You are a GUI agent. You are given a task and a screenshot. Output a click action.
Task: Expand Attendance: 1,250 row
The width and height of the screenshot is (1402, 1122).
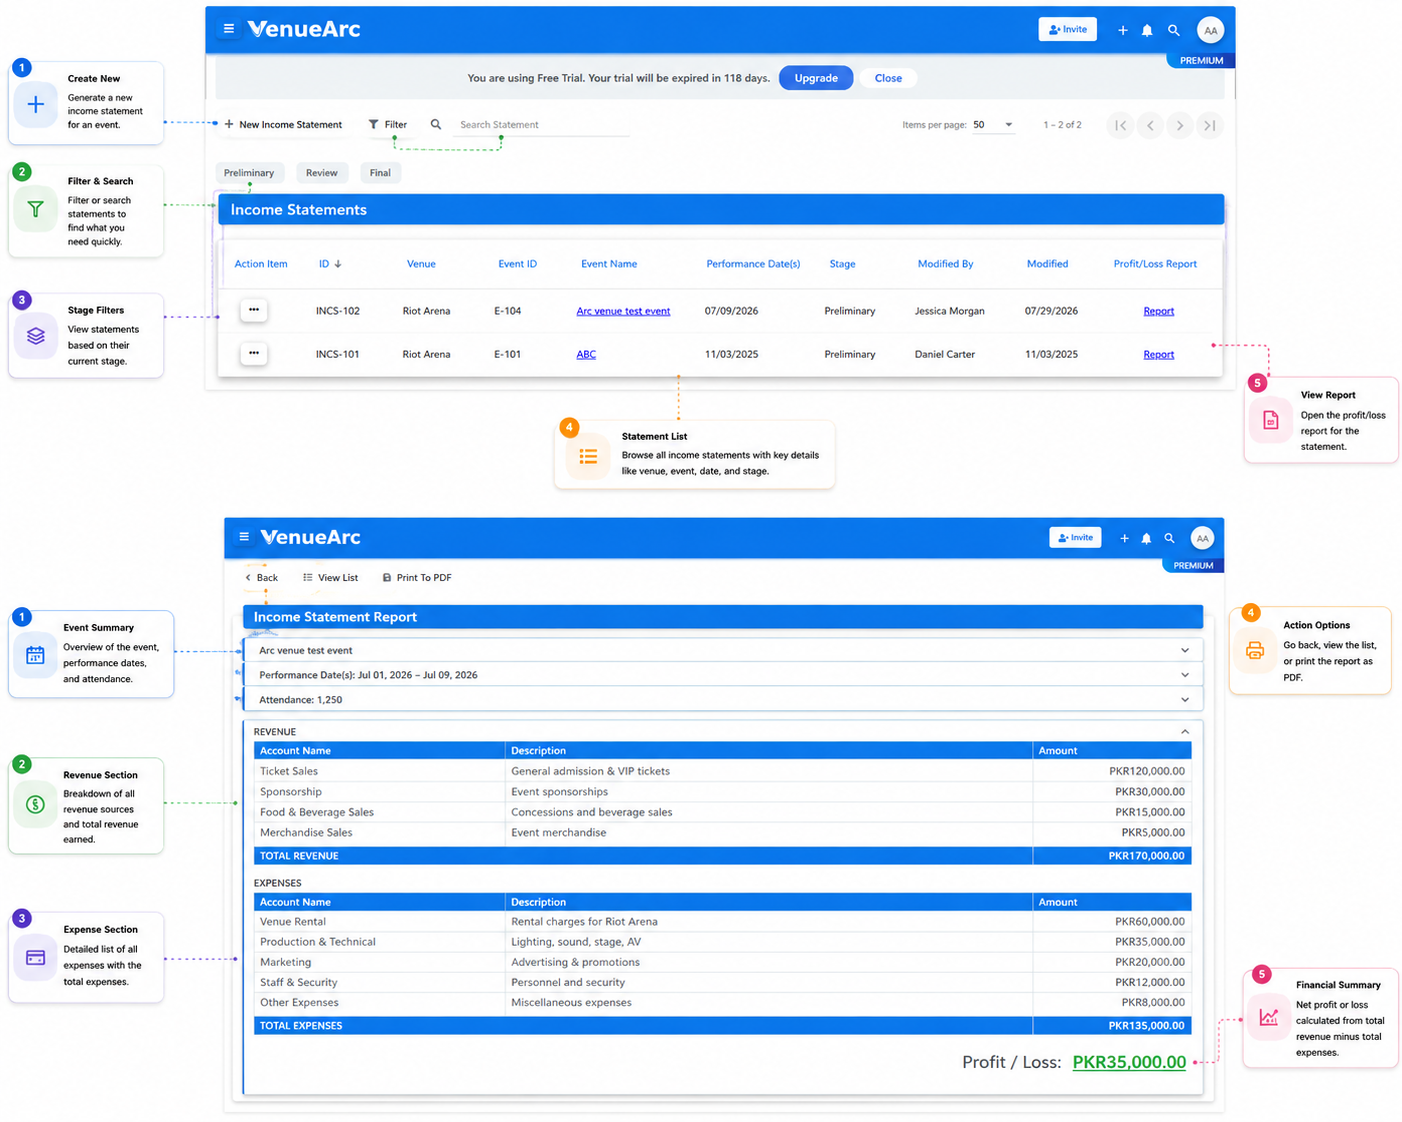click(x=723, y=700)
